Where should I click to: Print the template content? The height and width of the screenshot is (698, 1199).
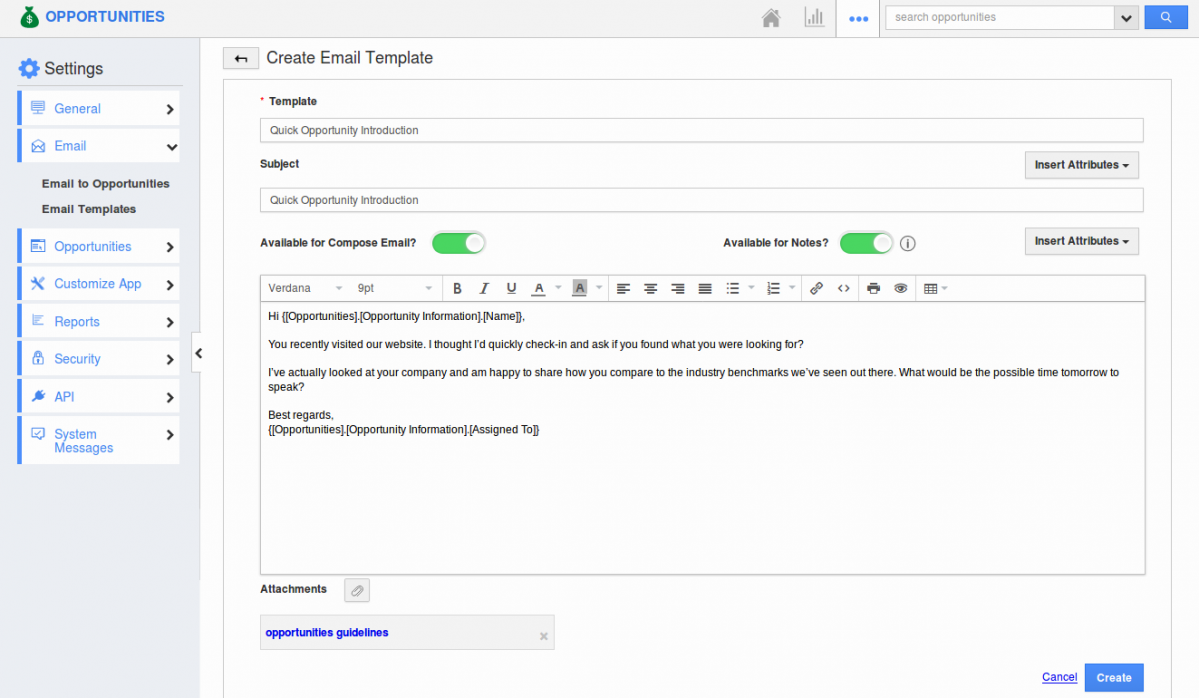(x=873, y=288)
